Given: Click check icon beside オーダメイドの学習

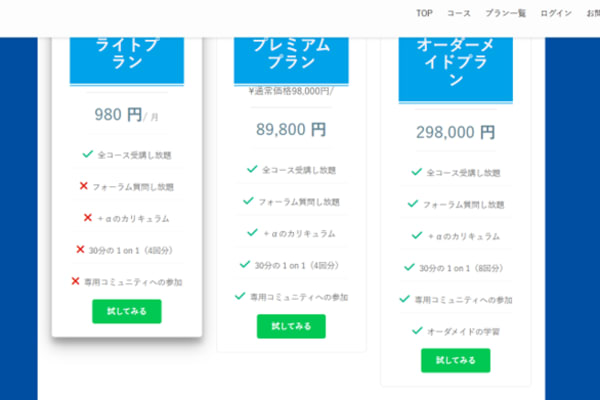Looking at the screenshot, I should click(417, 330).
